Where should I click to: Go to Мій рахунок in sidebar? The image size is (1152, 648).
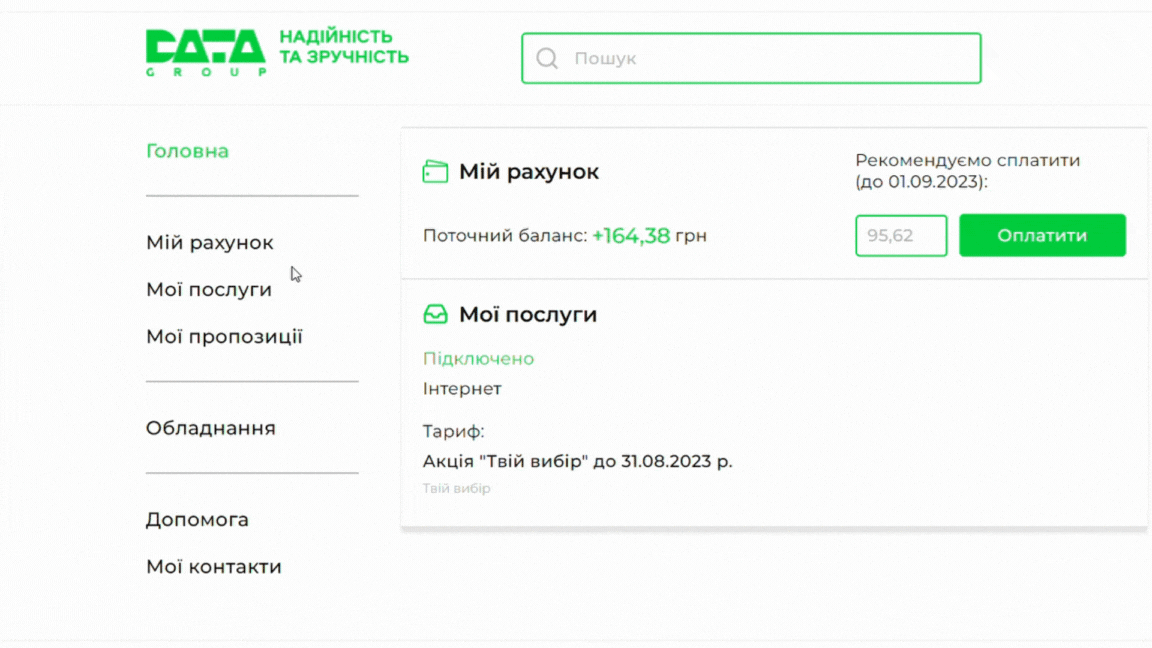coord(210,243)
